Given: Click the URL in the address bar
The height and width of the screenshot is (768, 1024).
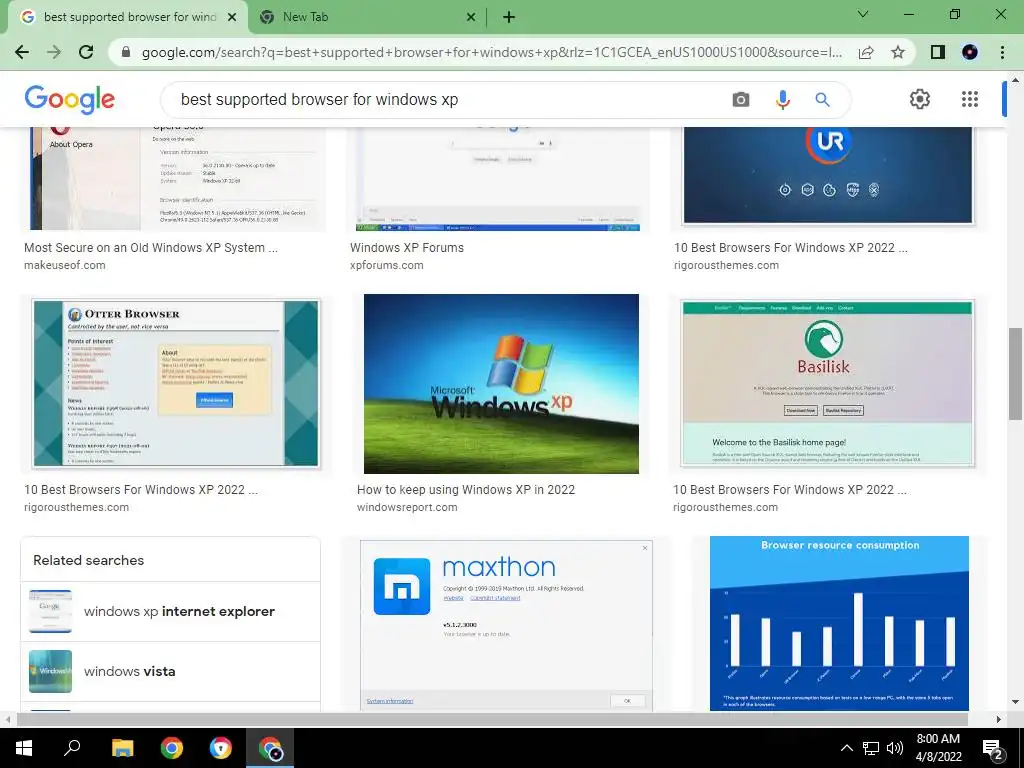Looking at the screenshot, I should [x=491, y=52].
